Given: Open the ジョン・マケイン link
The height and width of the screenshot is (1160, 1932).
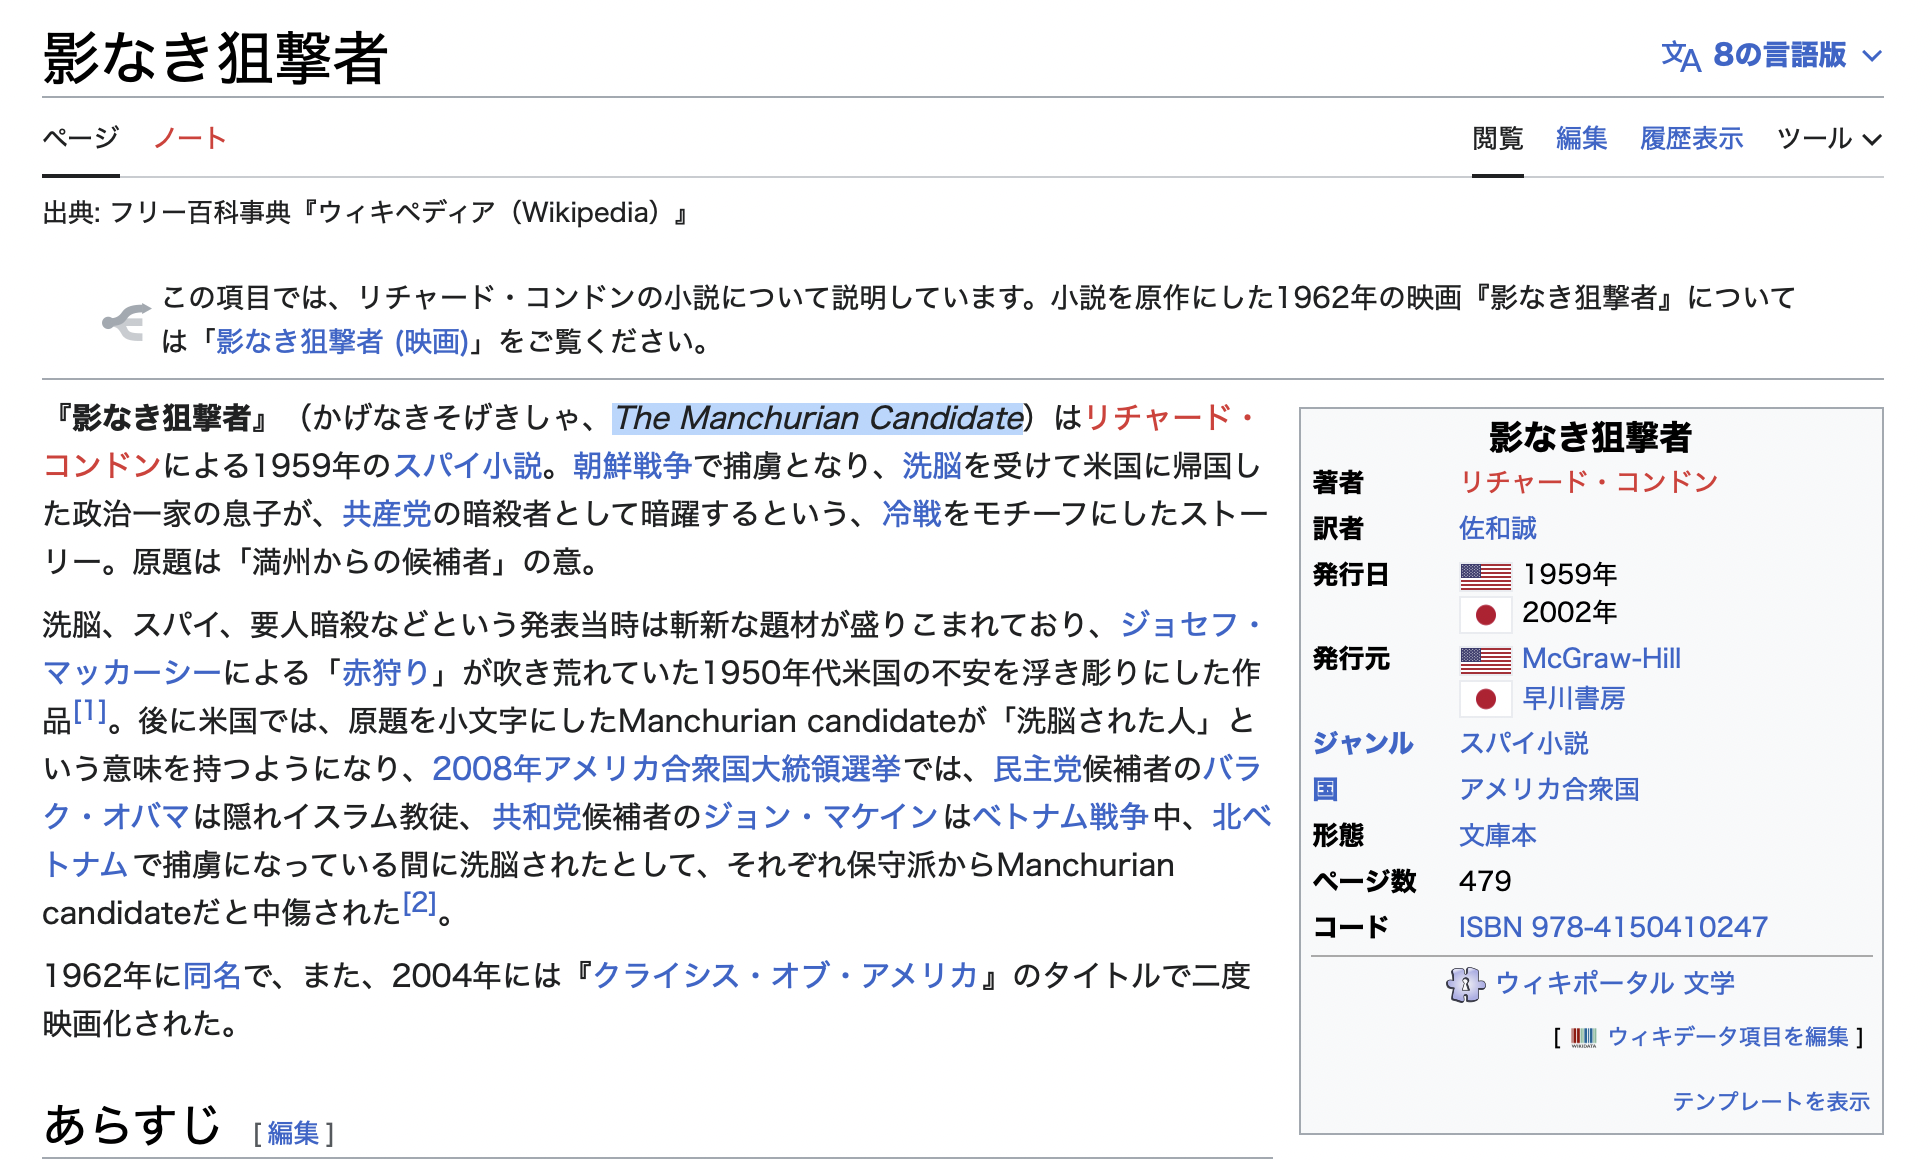Looking at the screenshot, I should 820,816.
